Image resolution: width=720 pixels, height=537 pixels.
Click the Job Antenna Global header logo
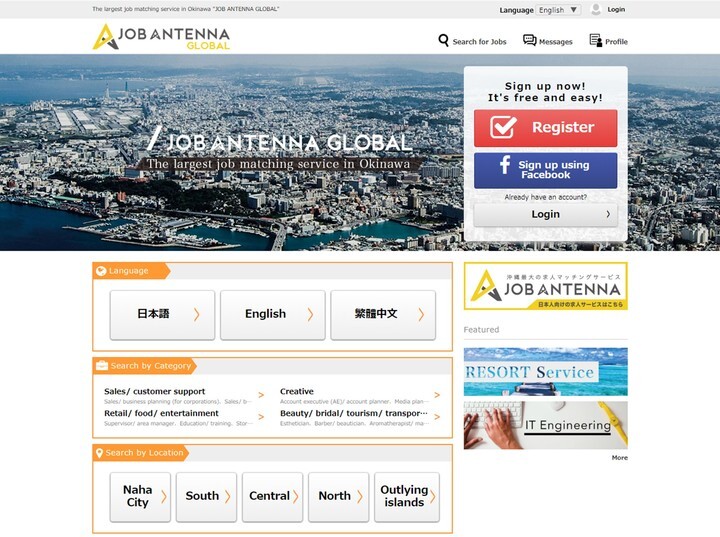161,37
